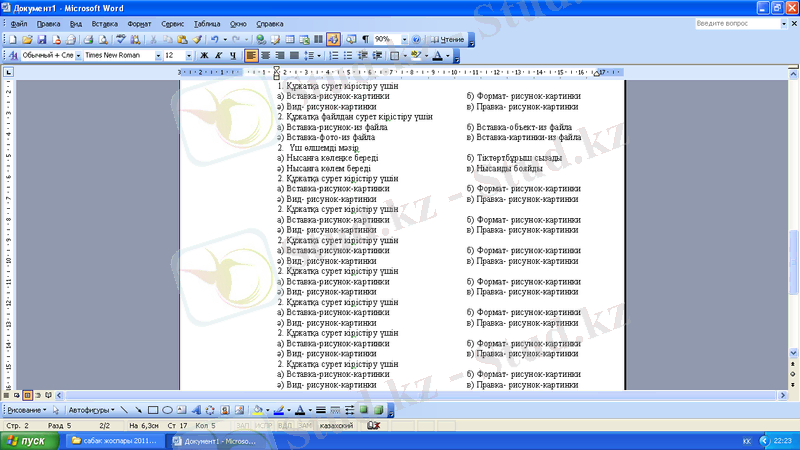The width and height of the screenshot is (800, 450).
Task: Click the Автофигуры button
Action: click(x=90, y=410)
